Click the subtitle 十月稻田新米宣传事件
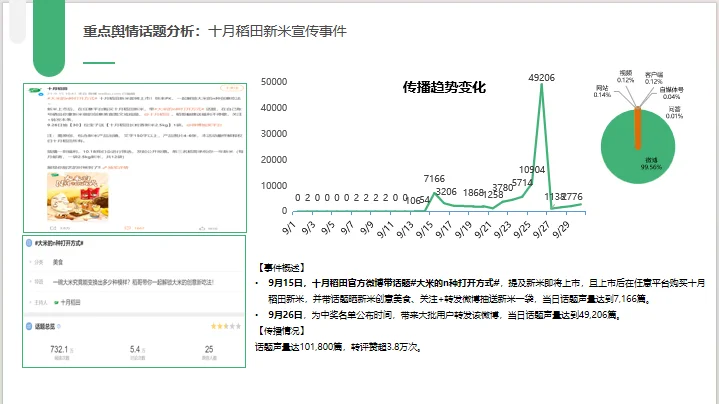This screenshot has width=719, height=404. pyautogui.click(x=277, y=31)
